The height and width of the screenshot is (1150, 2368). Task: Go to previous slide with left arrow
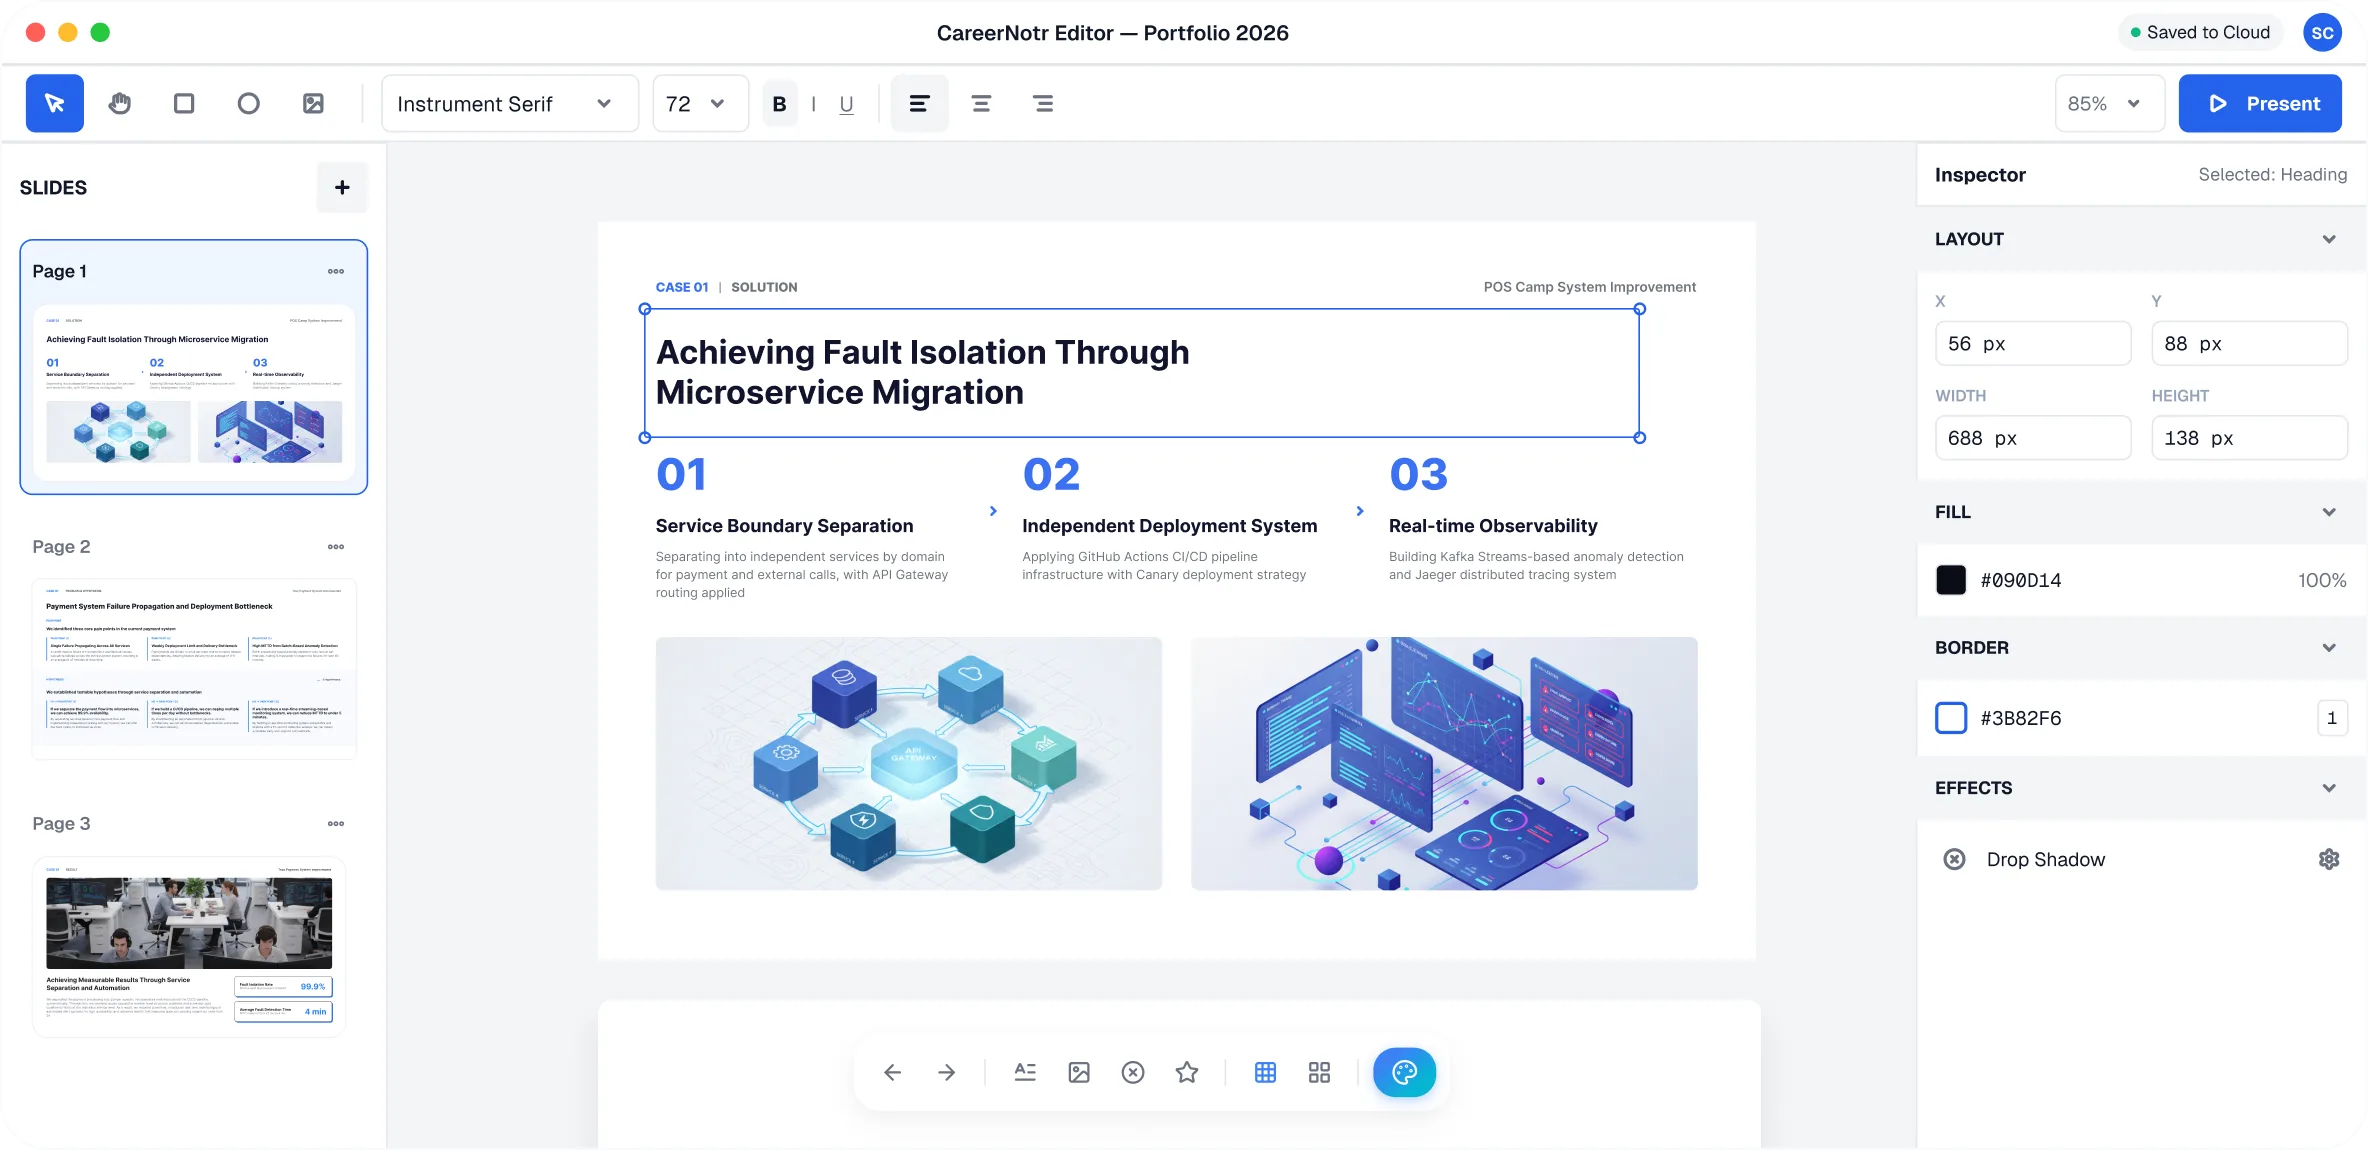point(893,1072)
